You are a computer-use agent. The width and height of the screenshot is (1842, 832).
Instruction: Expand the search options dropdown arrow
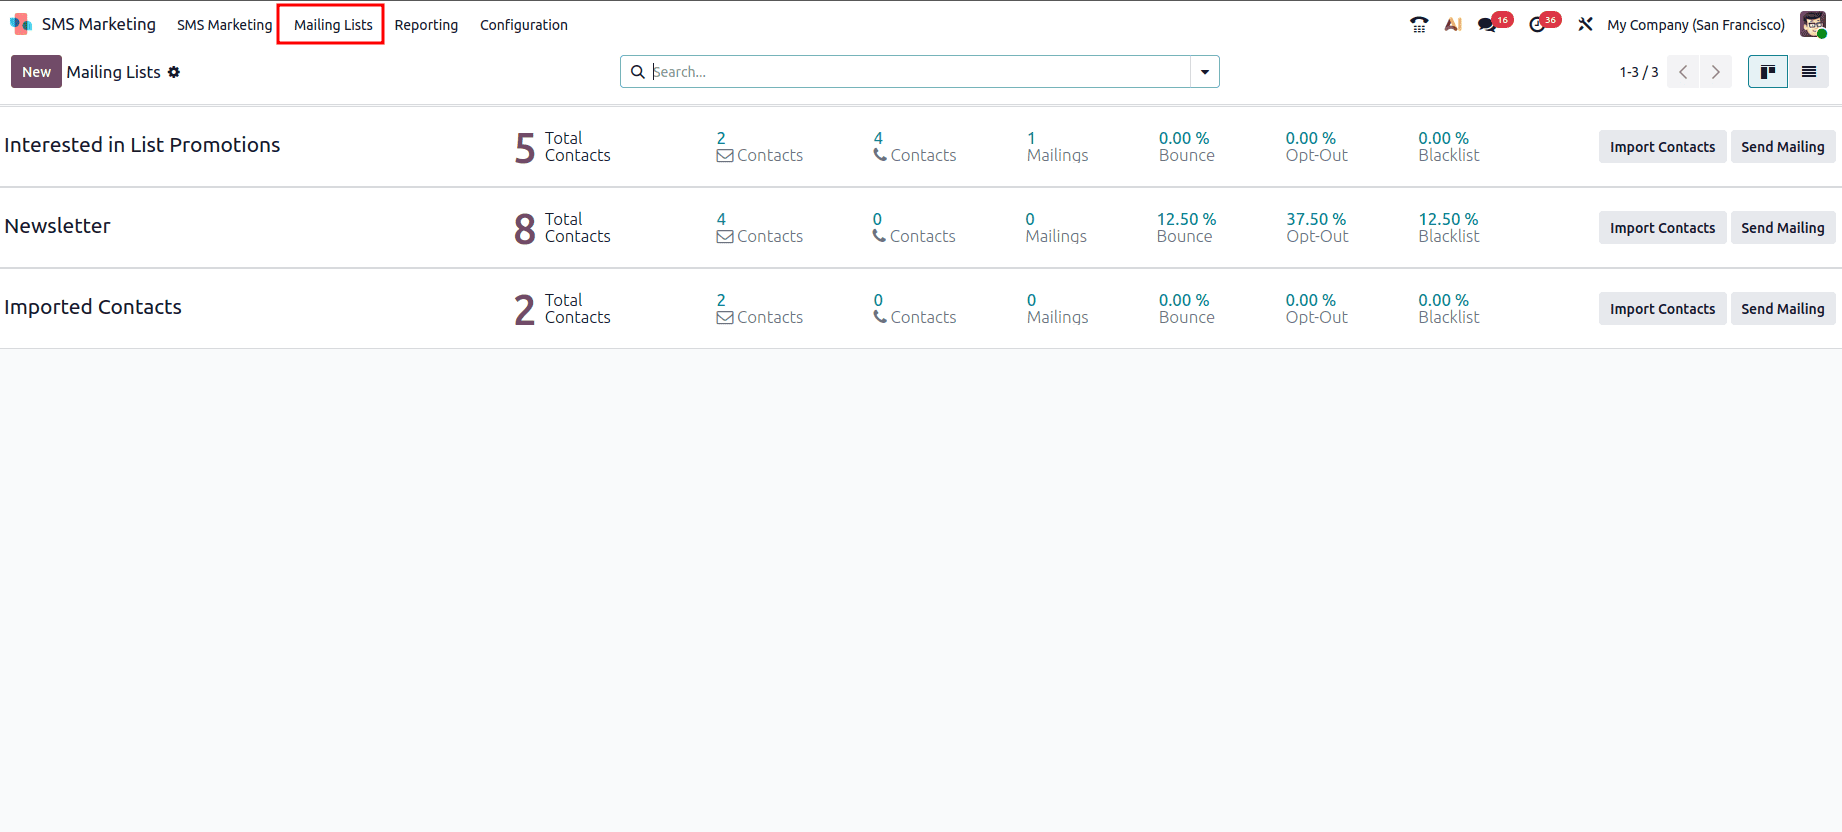pos(1205,72)
